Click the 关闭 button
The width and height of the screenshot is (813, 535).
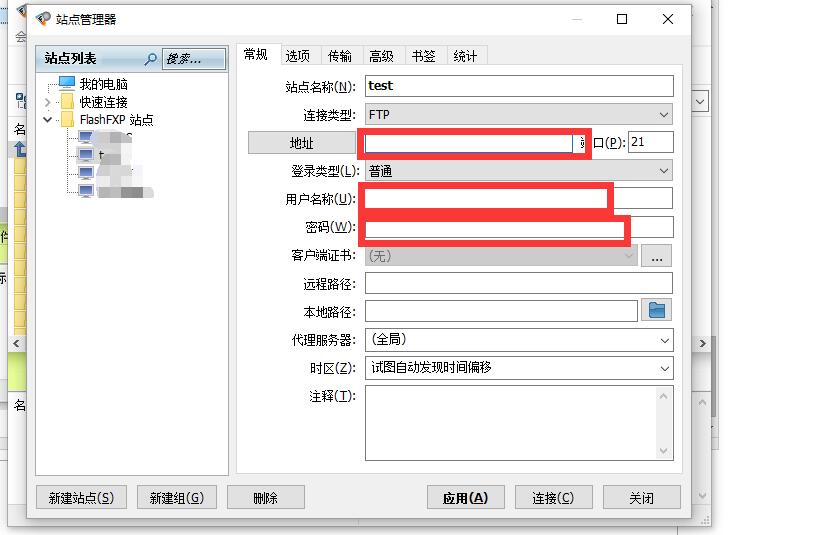(642, 498)
